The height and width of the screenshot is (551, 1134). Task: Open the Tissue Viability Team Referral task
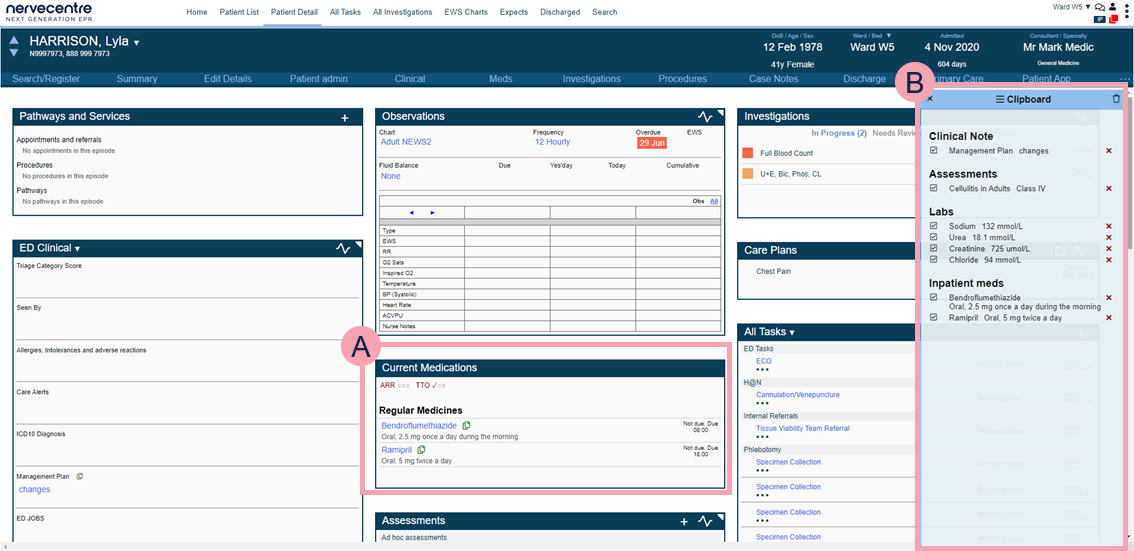[x=802, y=428]
